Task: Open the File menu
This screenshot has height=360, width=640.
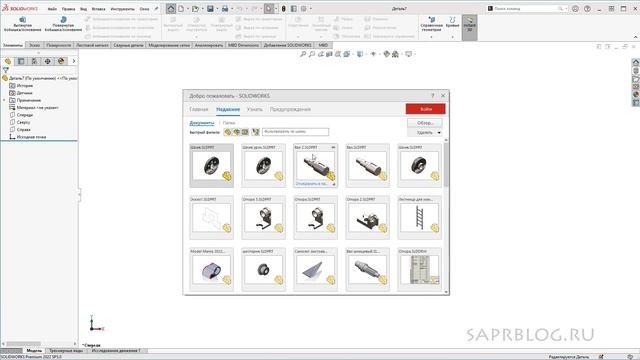Action: [x=52, y=9]
